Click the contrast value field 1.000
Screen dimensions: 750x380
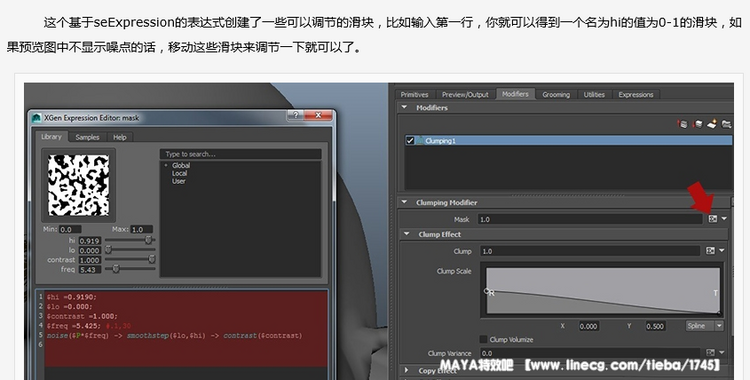point(89,259)
